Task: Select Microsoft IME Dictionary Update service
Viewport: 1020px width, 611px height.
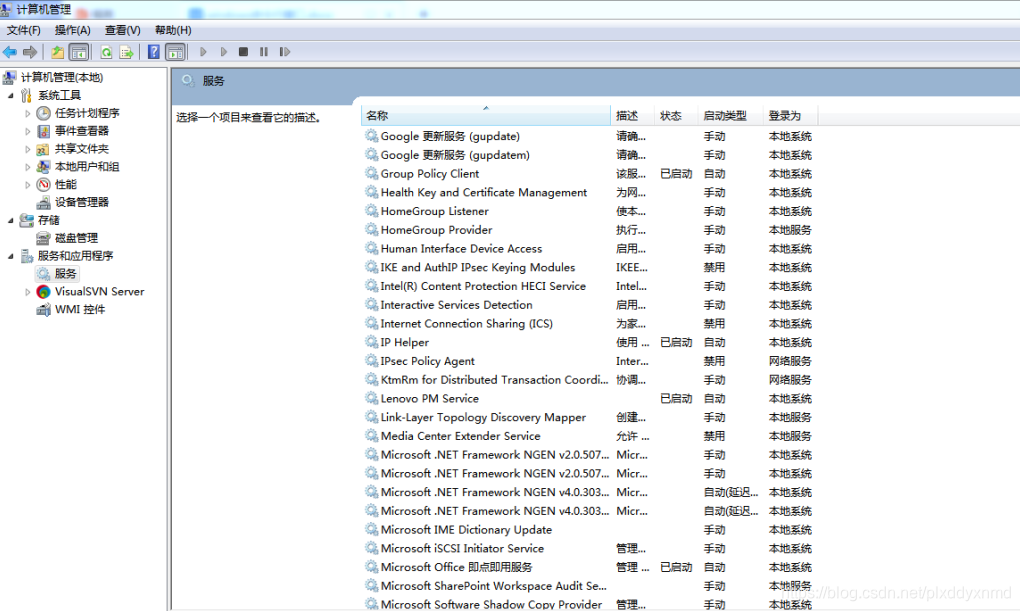Action: click(466, 530)
